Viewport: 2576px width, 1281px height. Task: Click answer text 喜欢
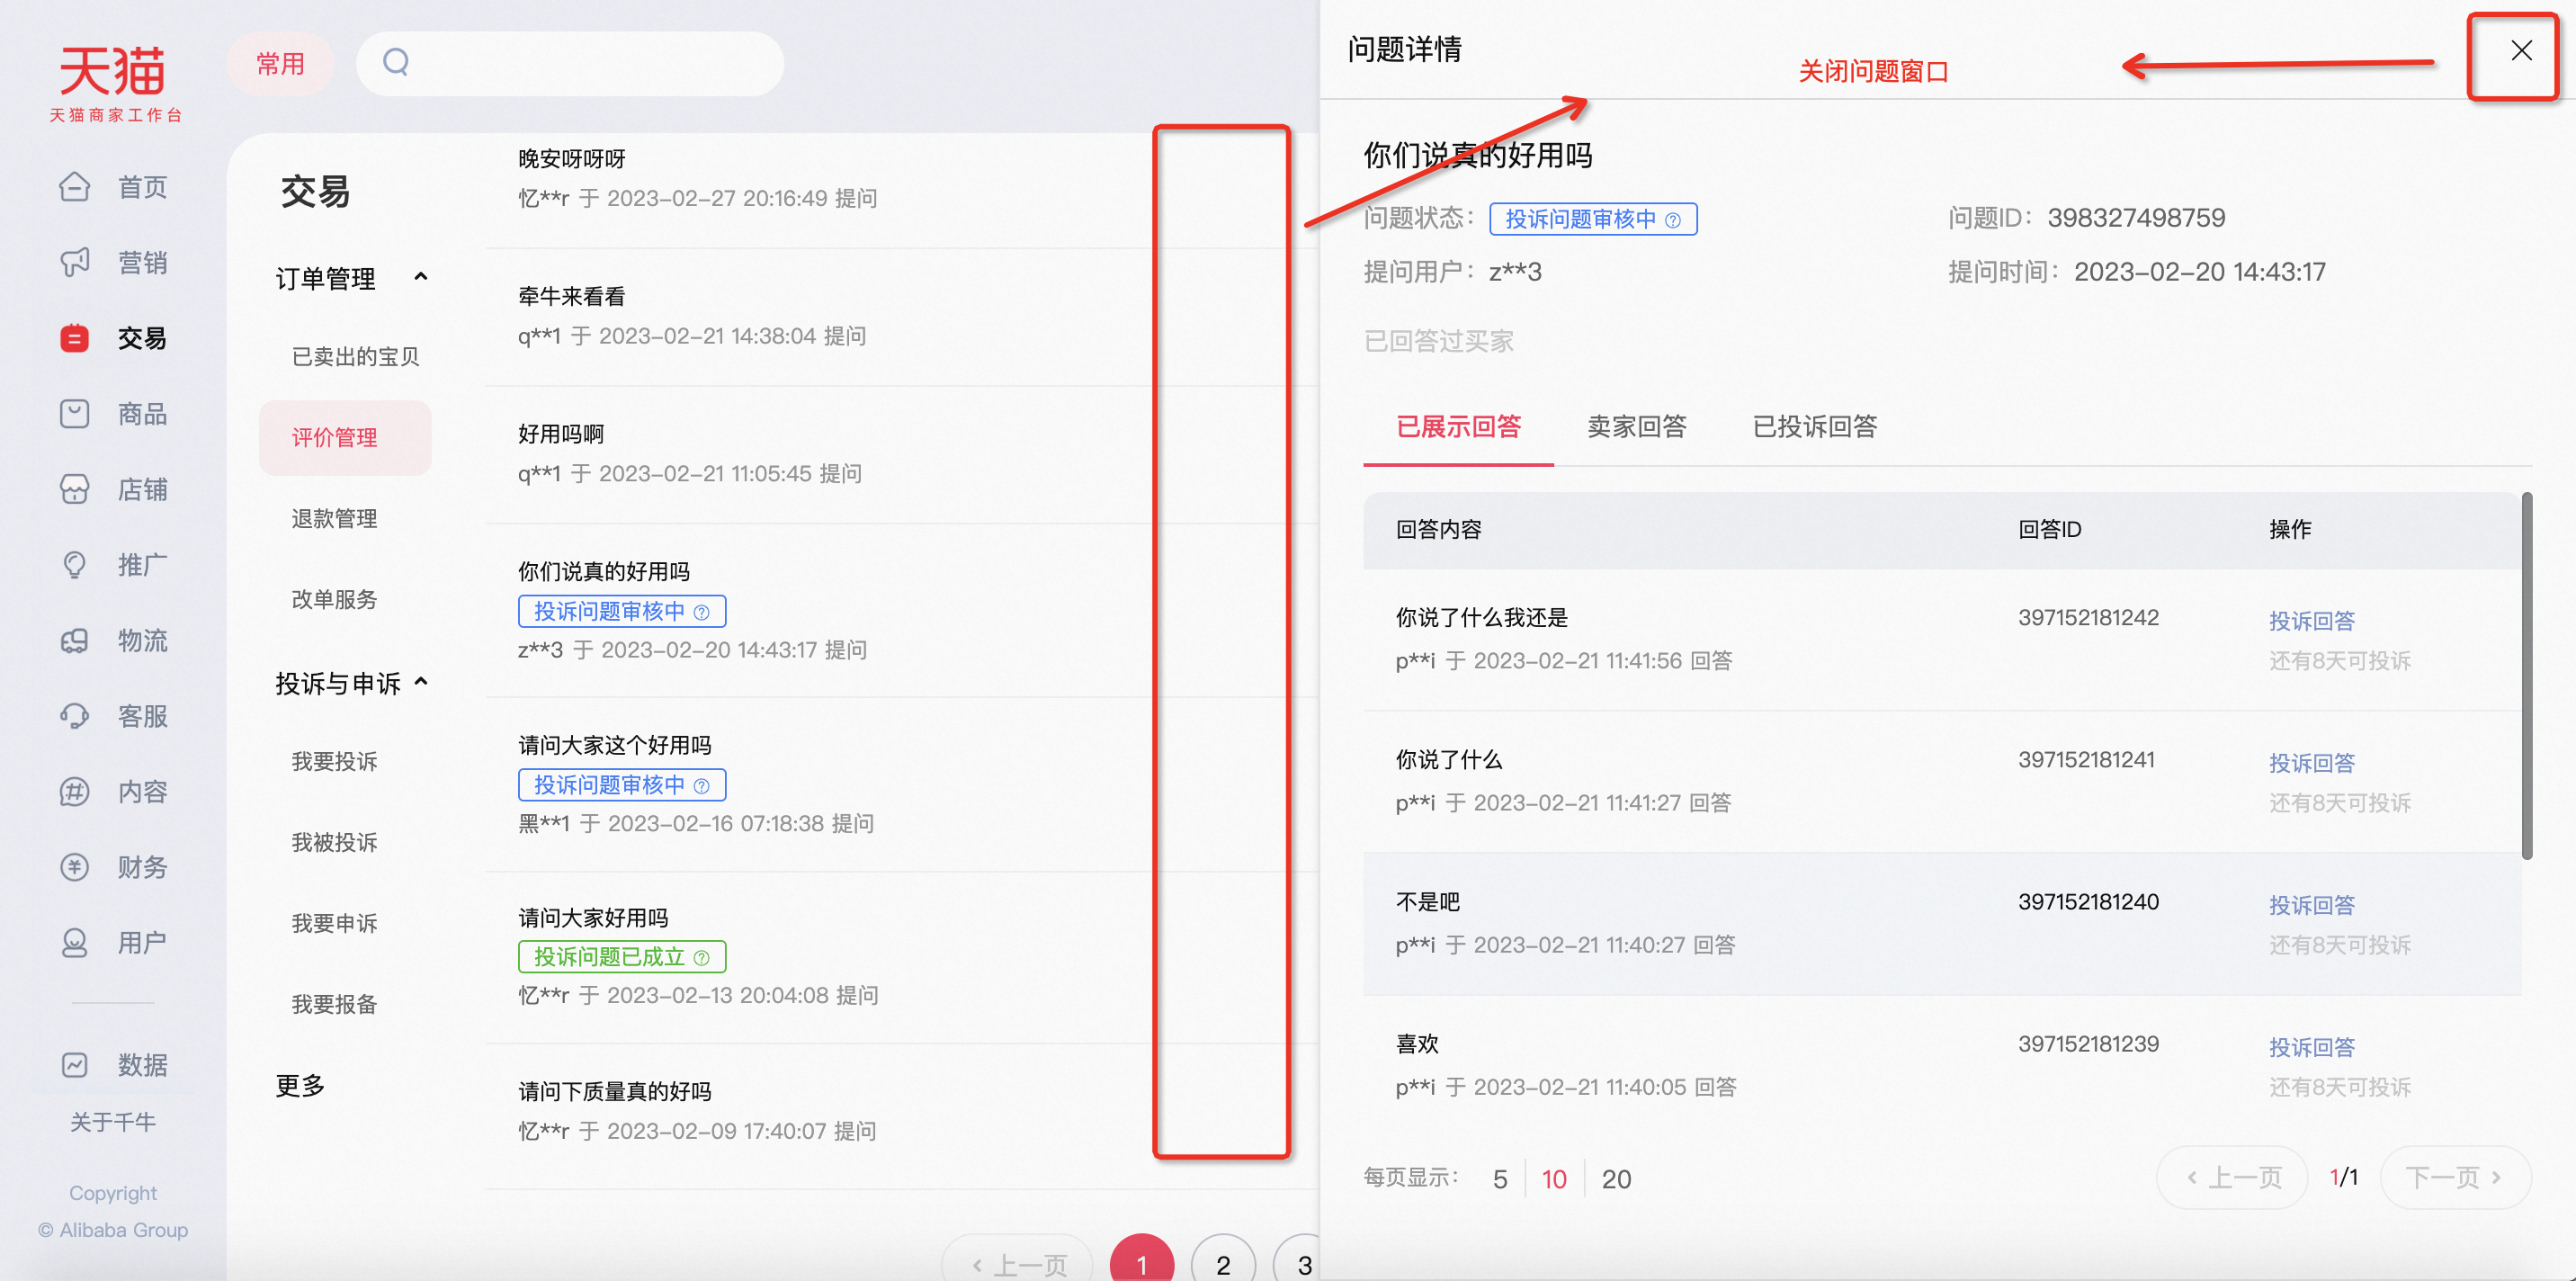pos(1417,1045)
